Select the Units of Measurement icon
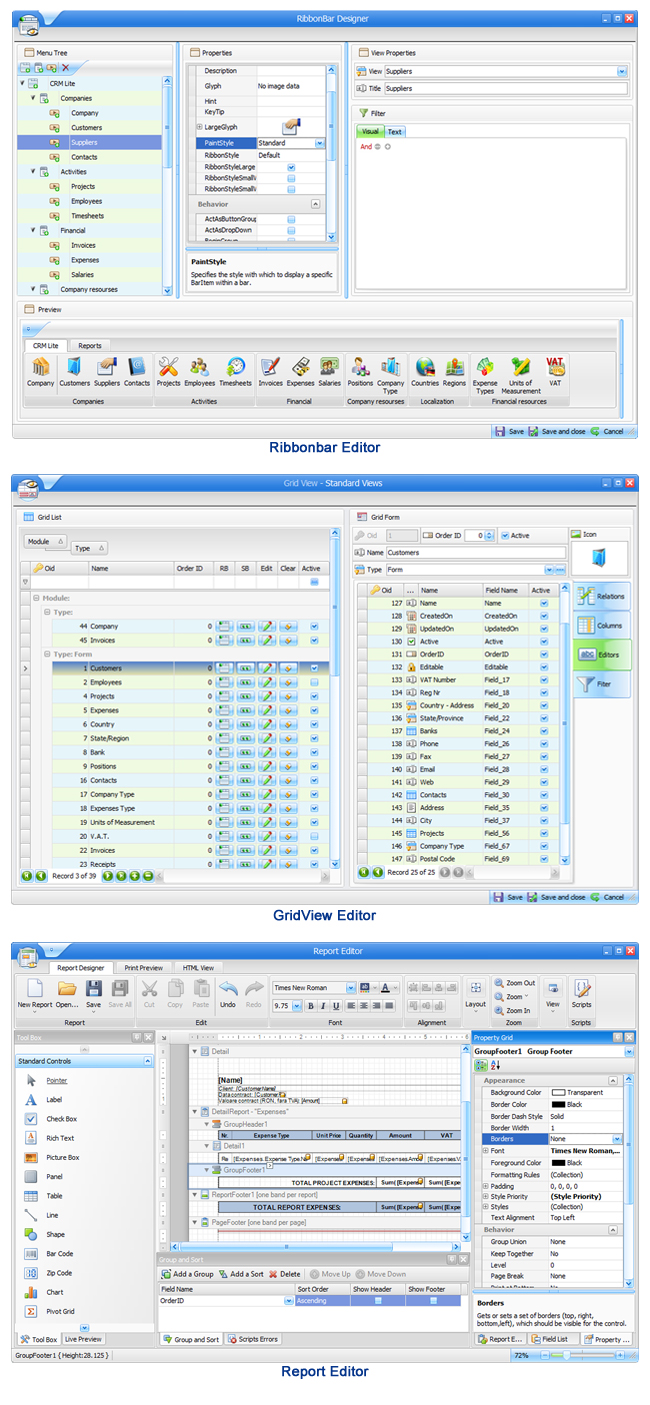Screen dimensions: 650x1405 coord(521,367)
